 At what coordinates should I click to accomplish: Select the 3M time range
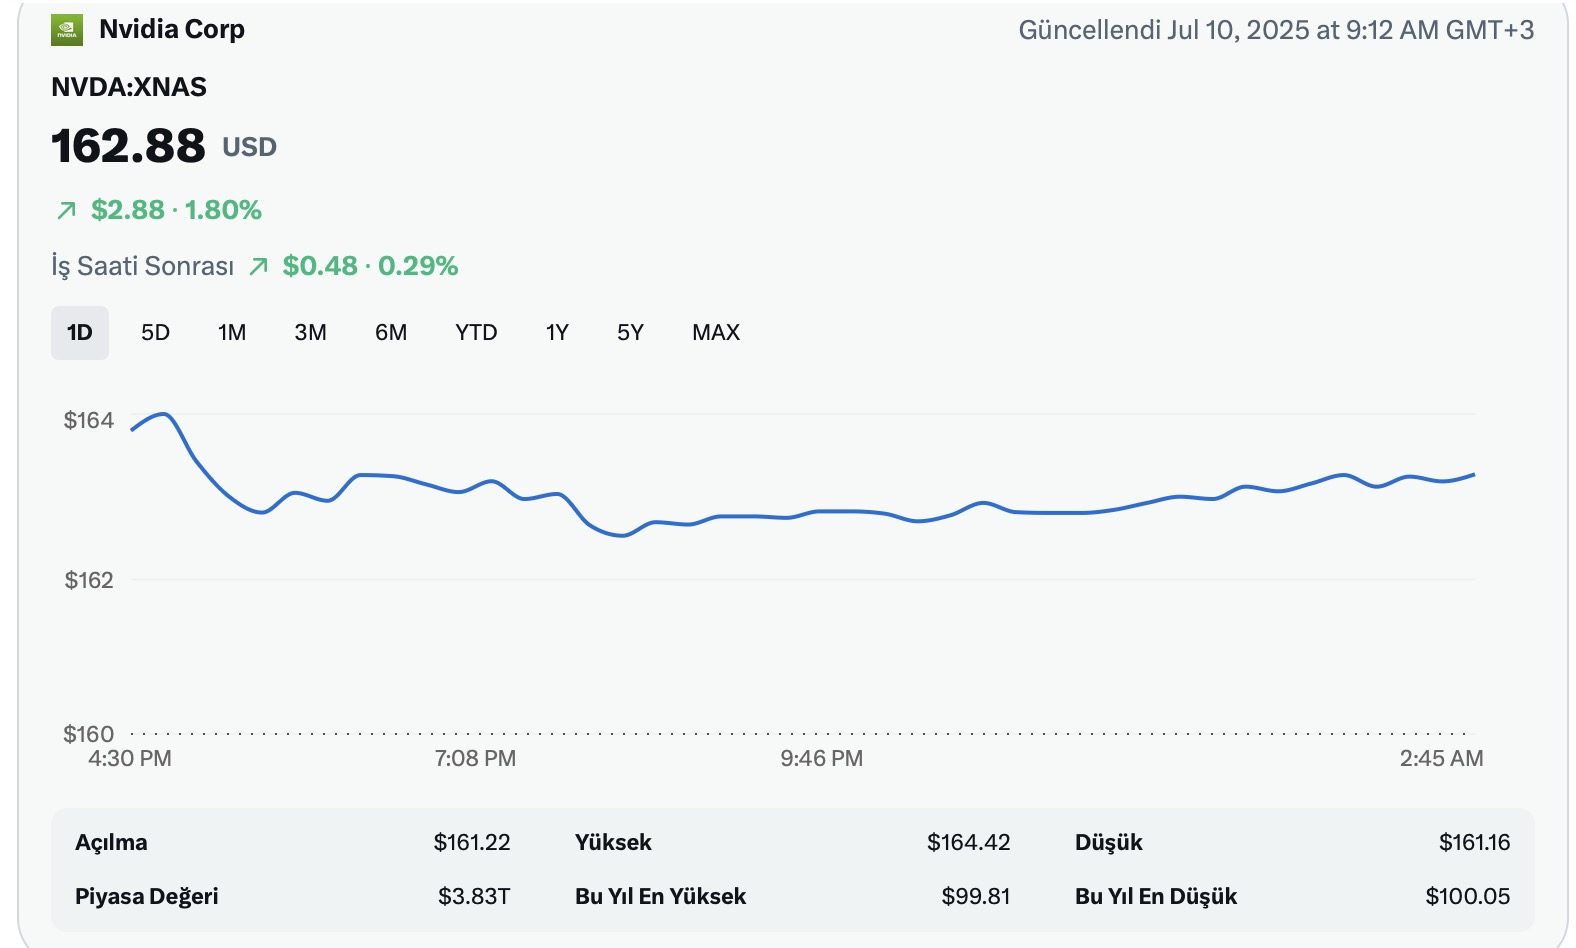coord(310,333)
